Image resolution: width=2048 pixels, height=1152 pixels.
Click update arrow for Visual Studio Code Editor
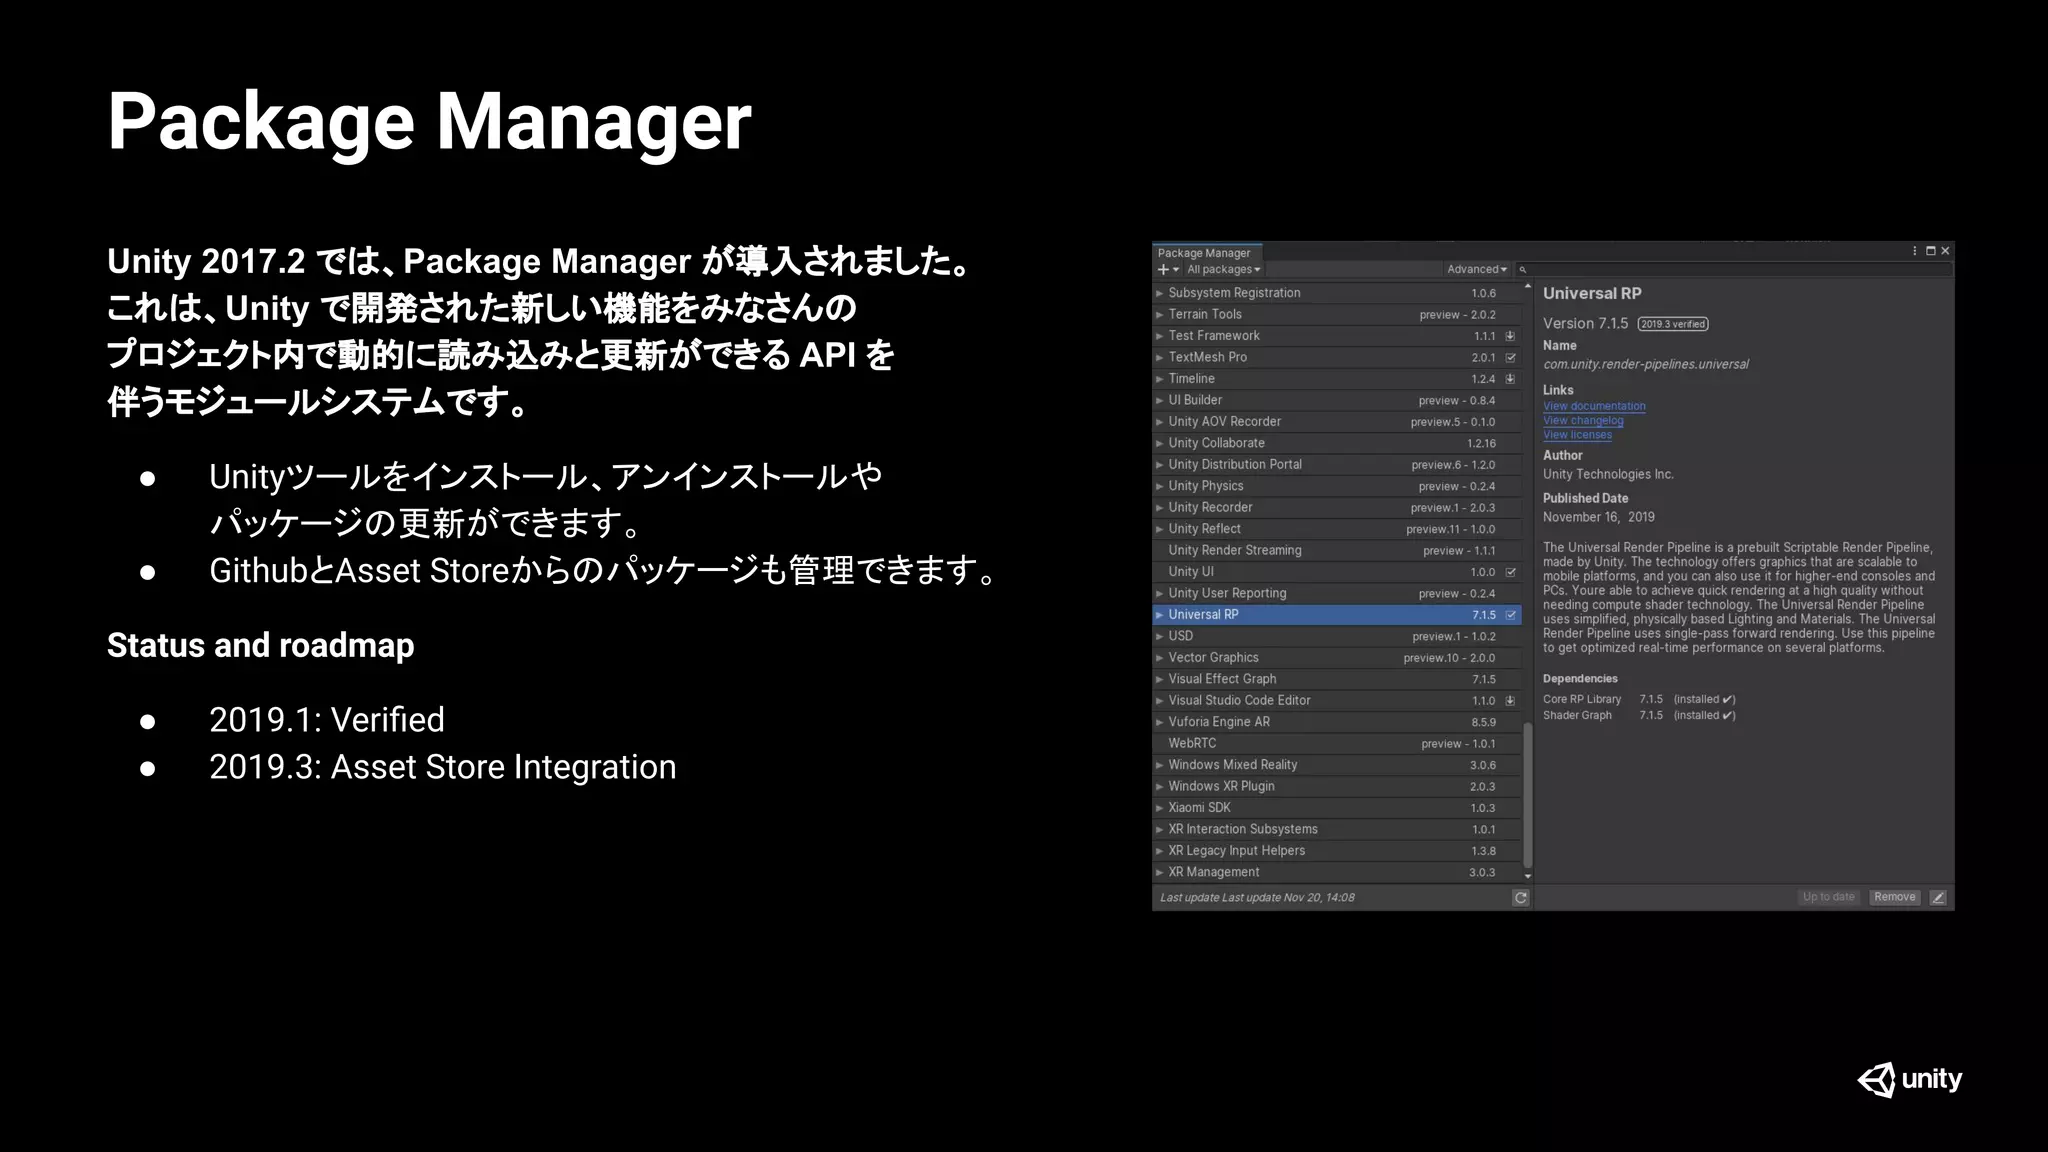click(1510, 701)
